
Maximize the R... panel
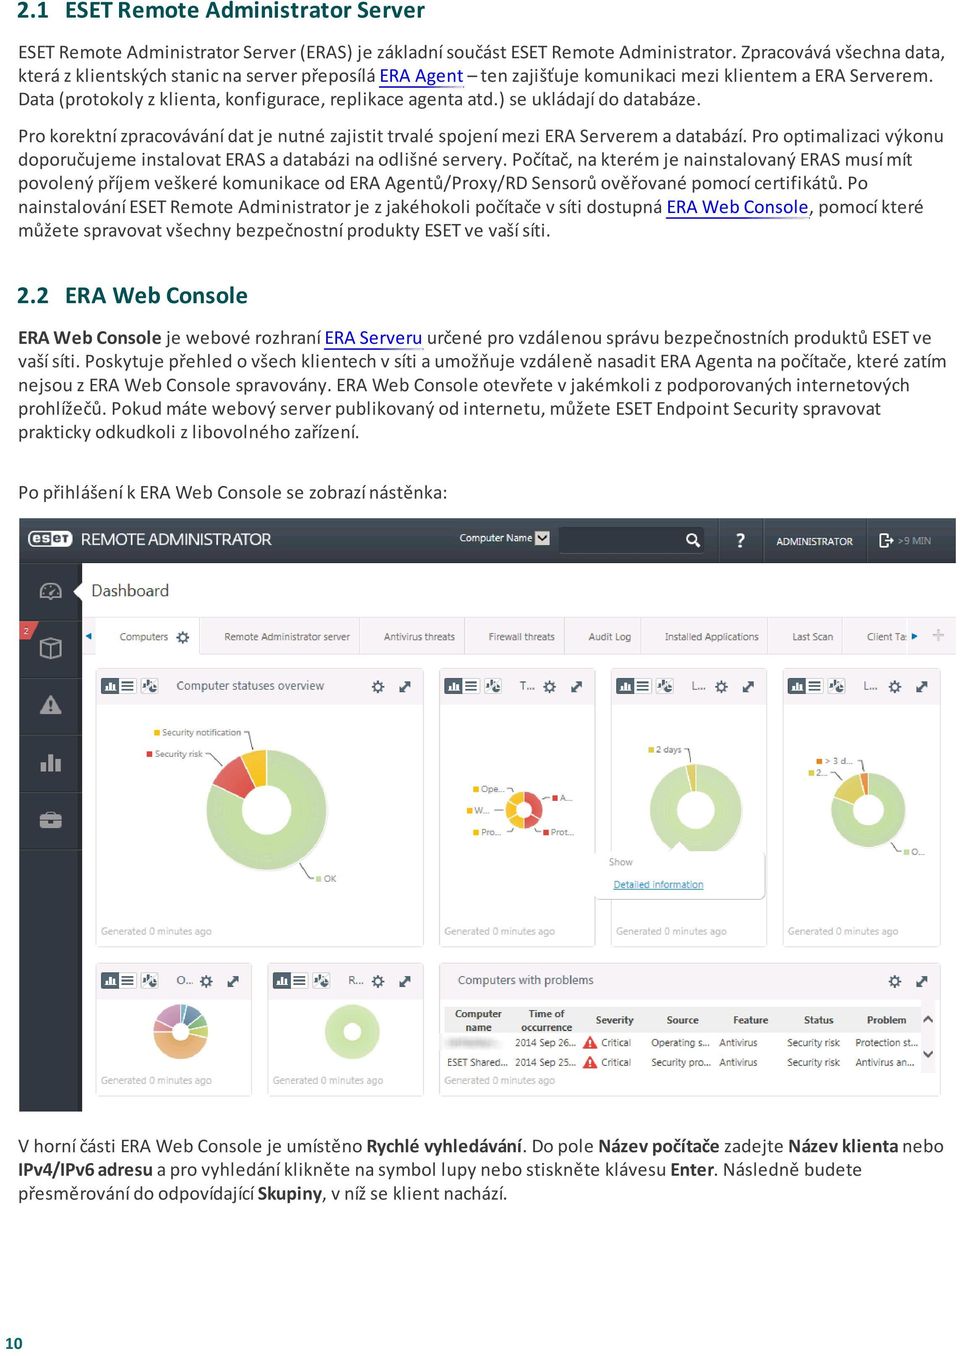tap(405, 982)
